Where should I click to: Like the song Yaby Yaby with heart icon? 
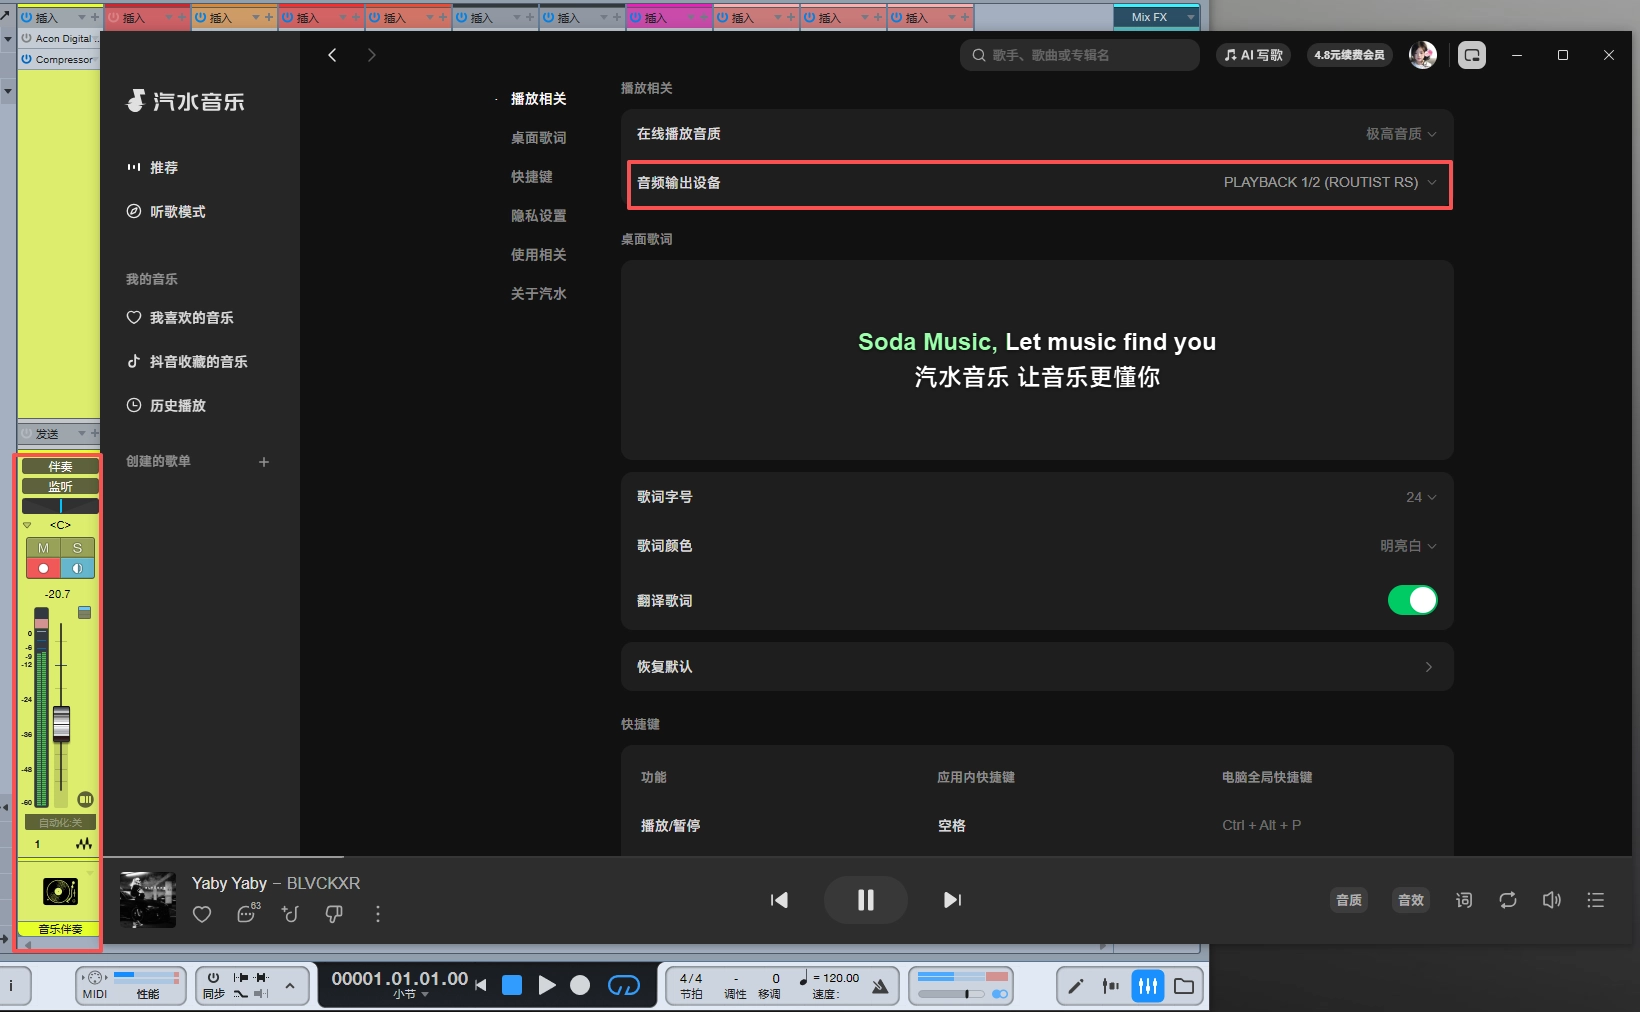202,914
